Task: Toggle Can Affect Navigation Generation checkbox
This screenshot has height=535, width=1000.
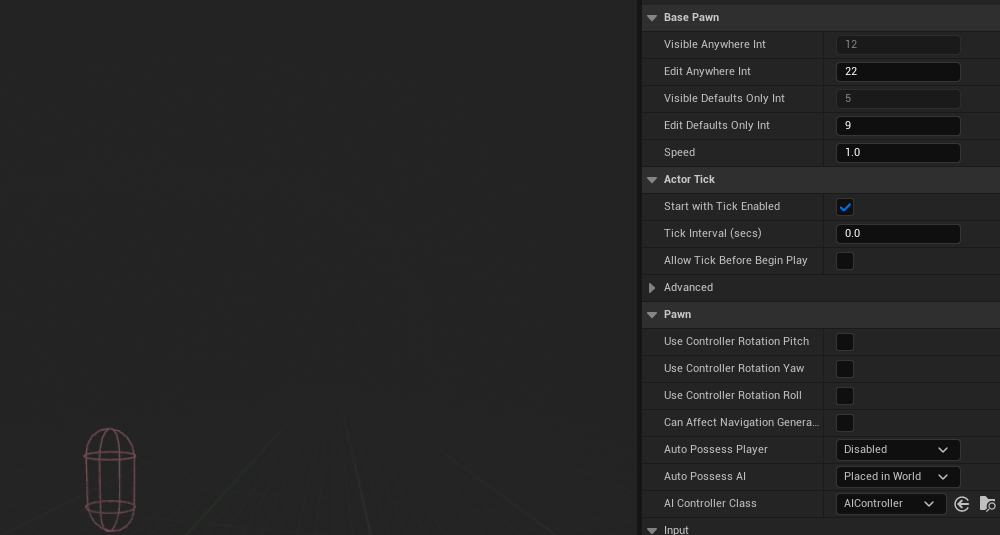Action: tap(845, 423)
